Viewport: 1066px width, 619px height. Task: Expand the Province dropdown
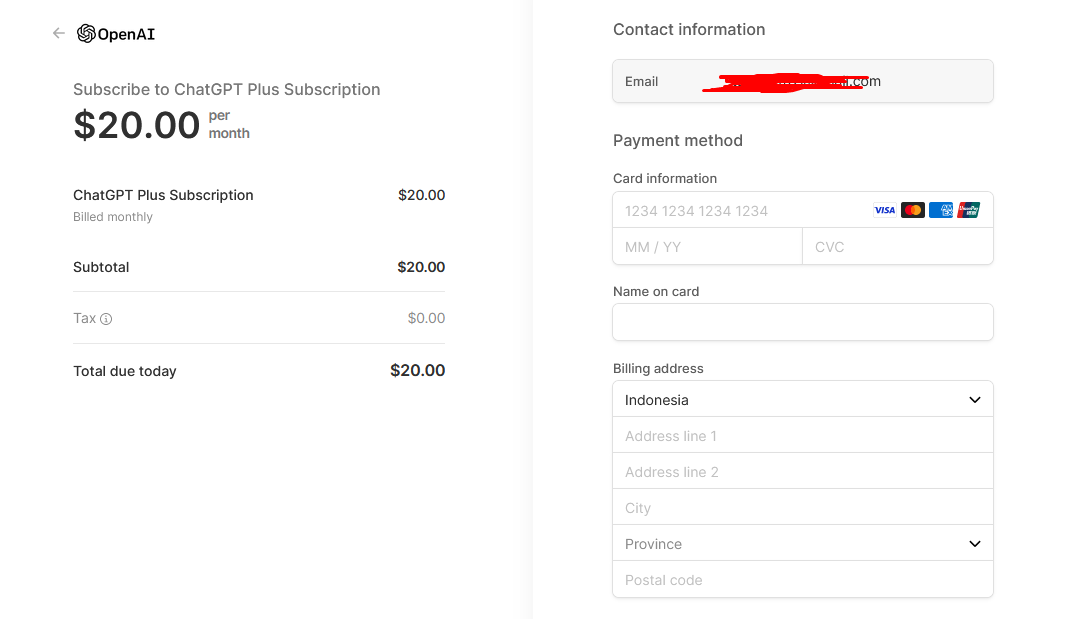point(803,543)
